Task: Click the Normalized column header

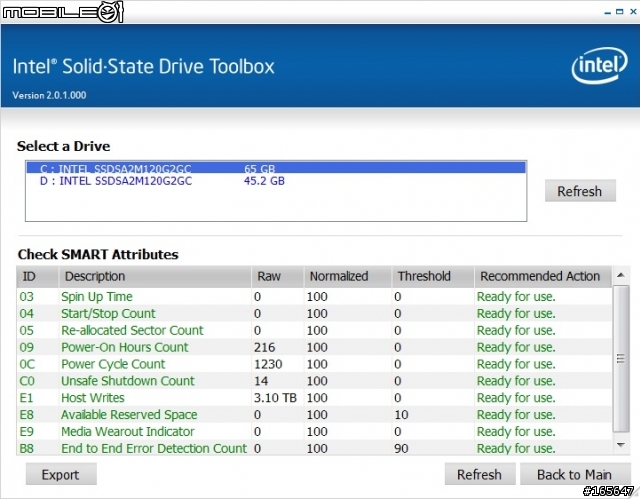Action: [346, 277]
